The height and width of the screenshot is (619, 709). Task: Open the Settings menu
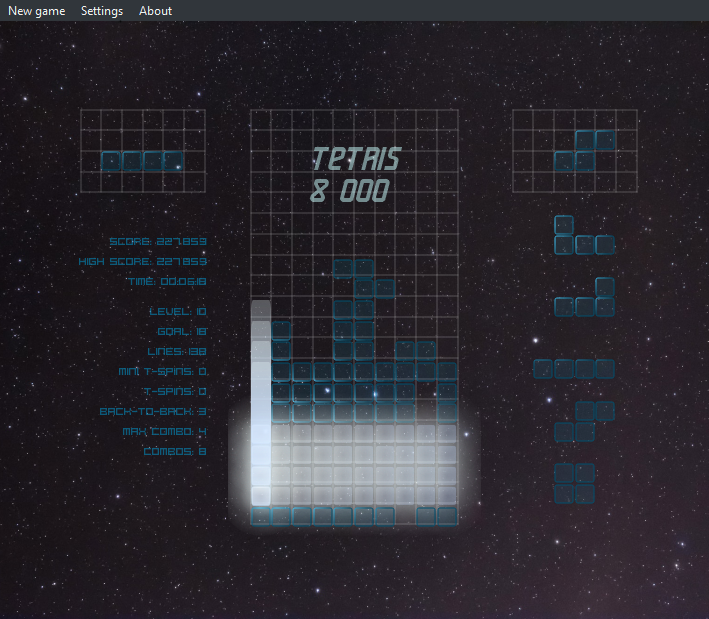click(x=102, y=11)
